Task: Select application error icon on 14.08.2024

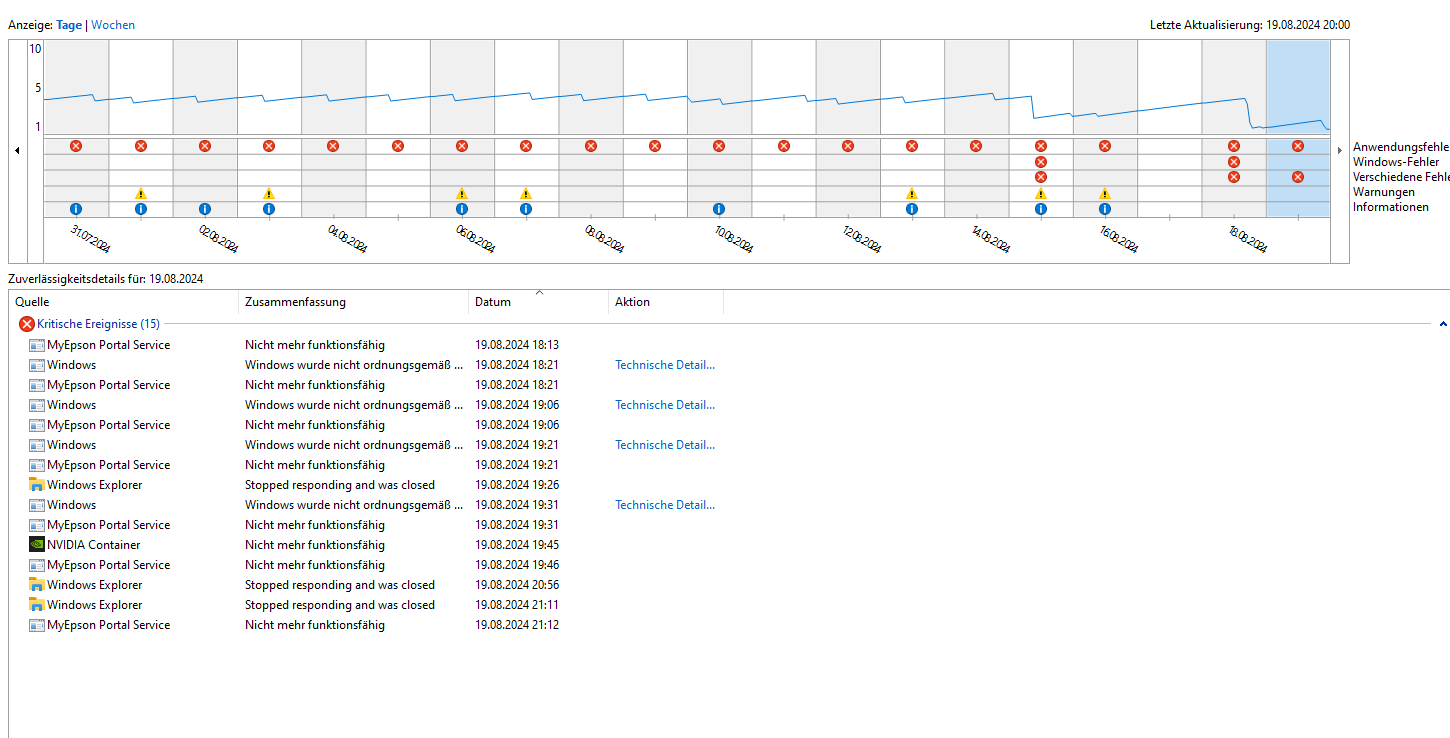Action: point(976,146)
